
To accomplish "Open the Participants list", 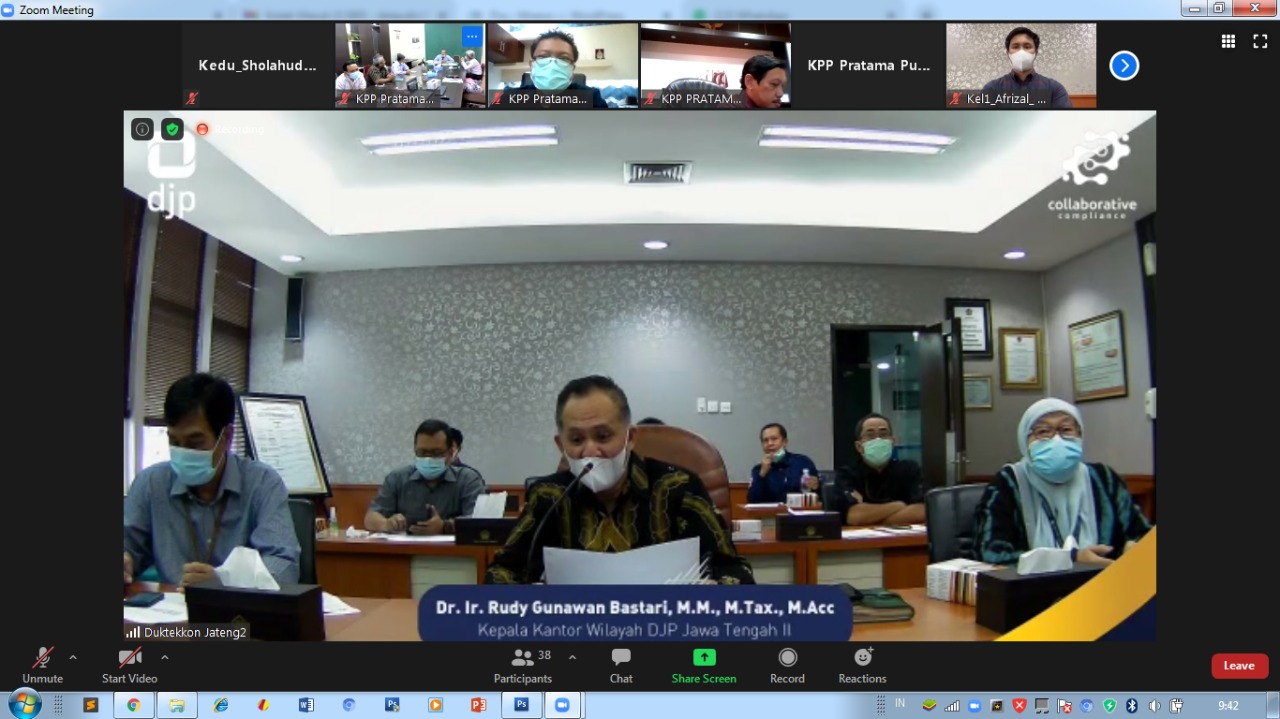I will pos(522,665).
